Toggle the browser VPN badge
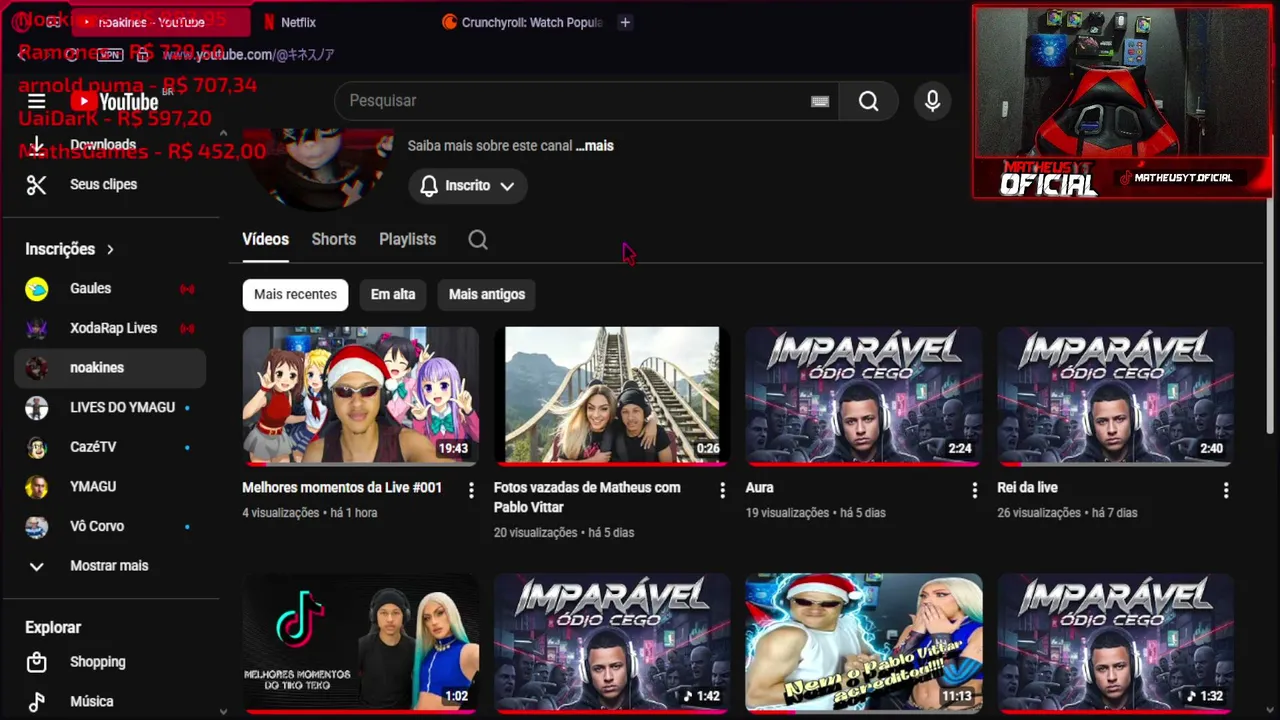Image resolution: width=1280 pixels, height=720 pixels. pos(111,55)
